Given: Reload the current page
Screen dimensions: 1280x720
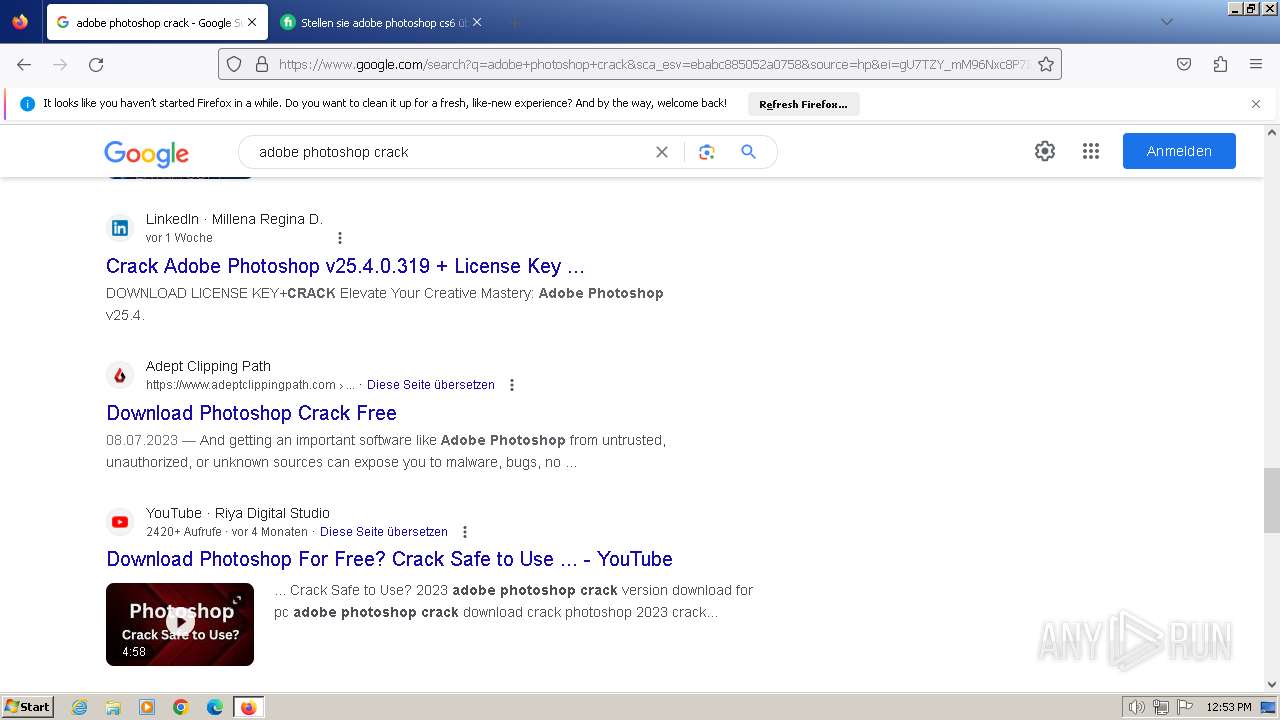Looking at the screenshot, I should point(96,64).
